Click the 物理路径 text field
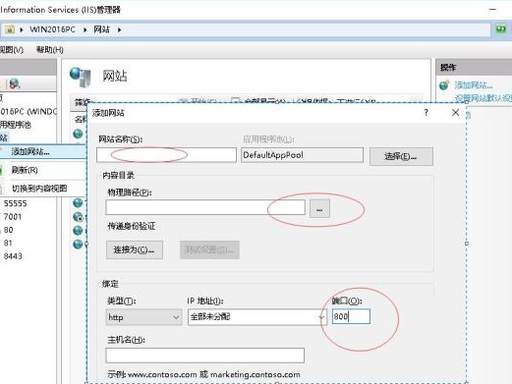 click(x=205, y=207)
